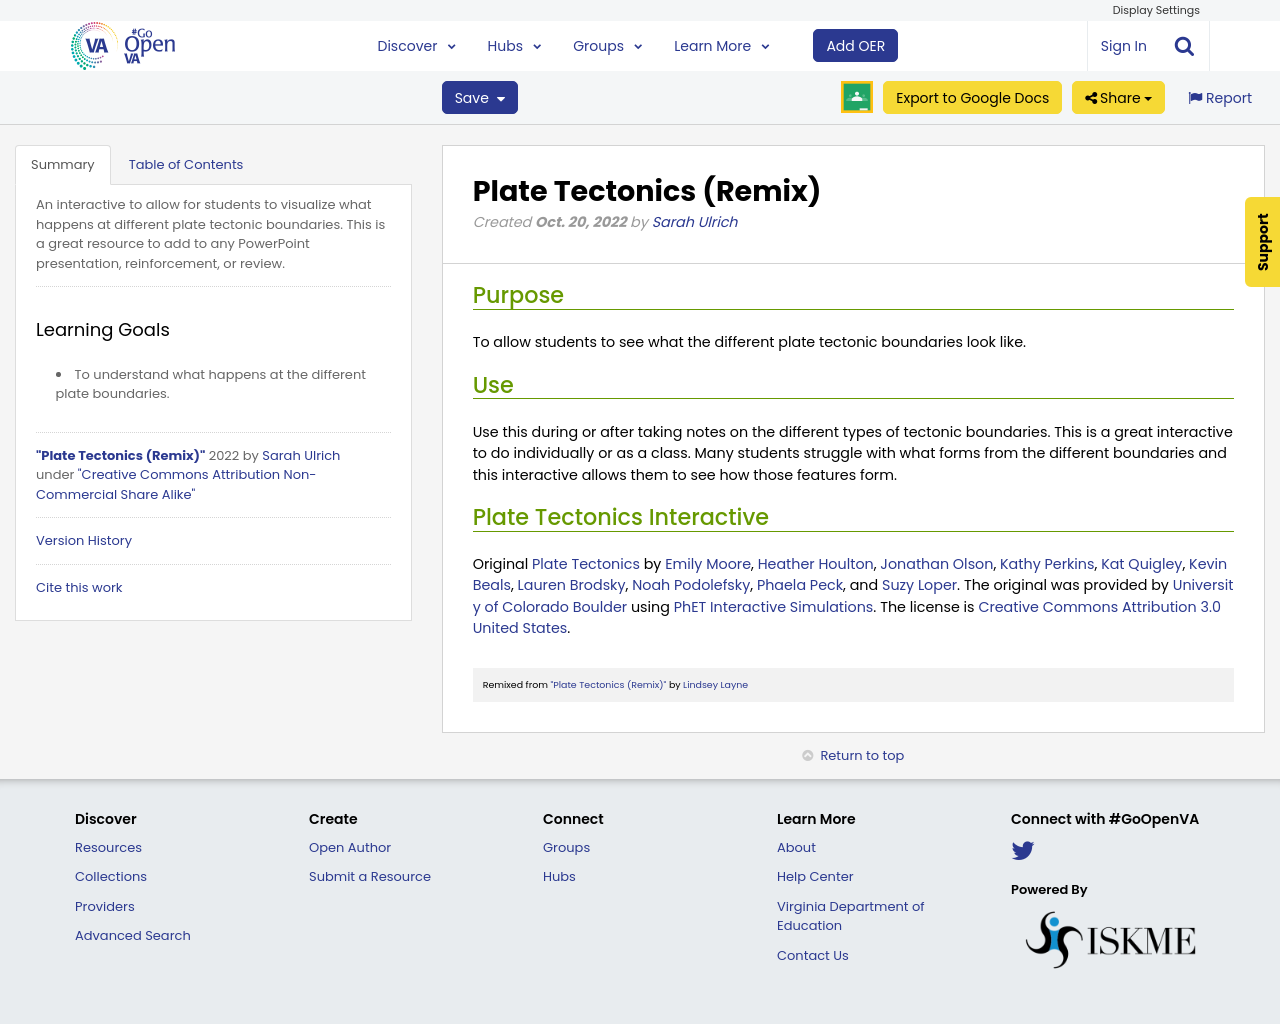Expand the Discover navigation dropdown
The height and width of the screenshot is (1024, 1280).
pos(414,44)
